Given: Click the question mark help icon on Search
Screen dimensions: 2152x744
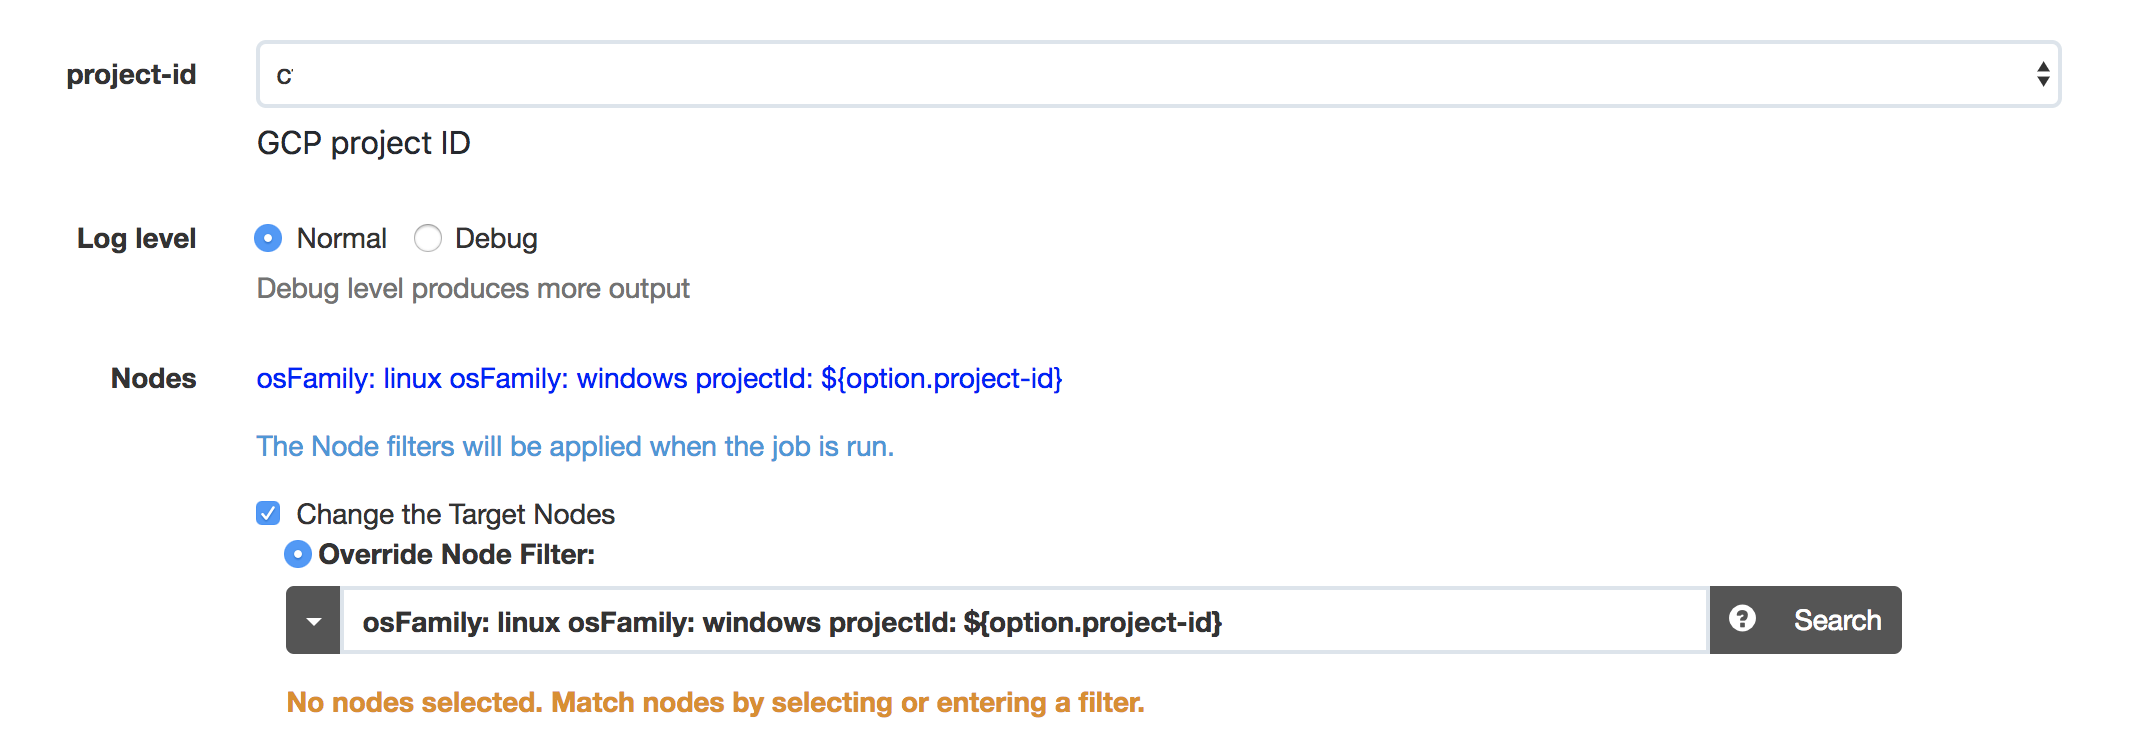Looking at the screenshot, I should tap(1744, 620).
